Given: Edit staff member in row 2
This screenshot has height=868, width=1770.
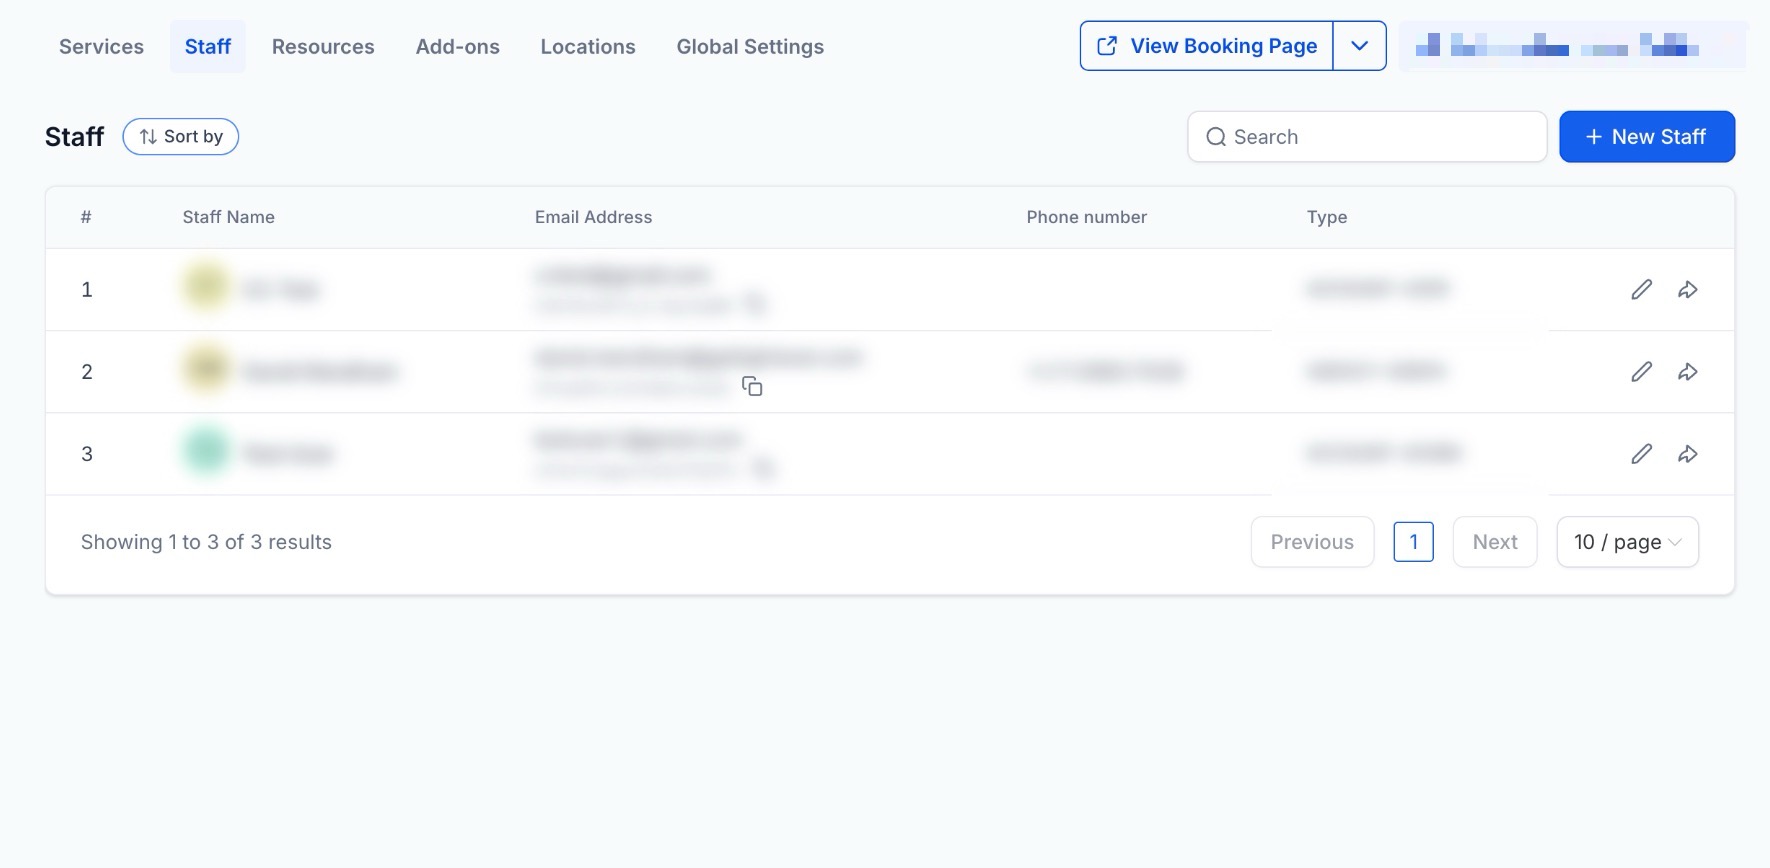Looking at the screenshot, I should 1641,372.
